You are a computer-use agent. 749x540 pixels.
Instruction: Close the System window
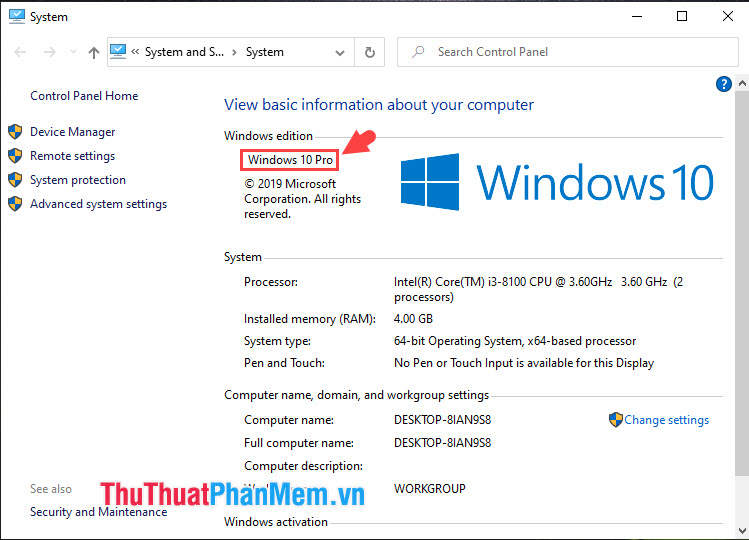pyautogui.click(x=728, y=16)
